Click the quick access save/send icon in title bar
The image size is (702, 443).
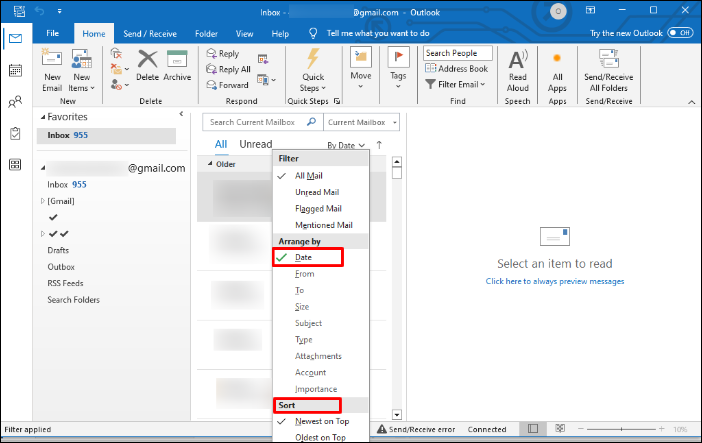pyautogui.click(x=19, y=11)
